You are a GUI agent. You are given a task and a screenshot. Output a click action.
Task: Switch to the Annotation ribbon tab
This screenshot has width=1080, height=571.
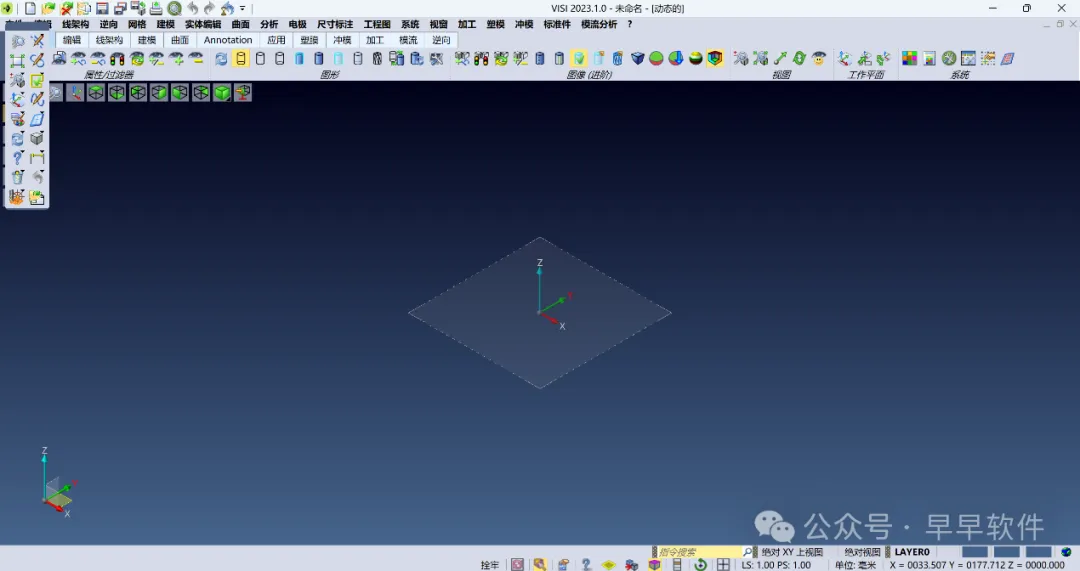coord(228,40)
